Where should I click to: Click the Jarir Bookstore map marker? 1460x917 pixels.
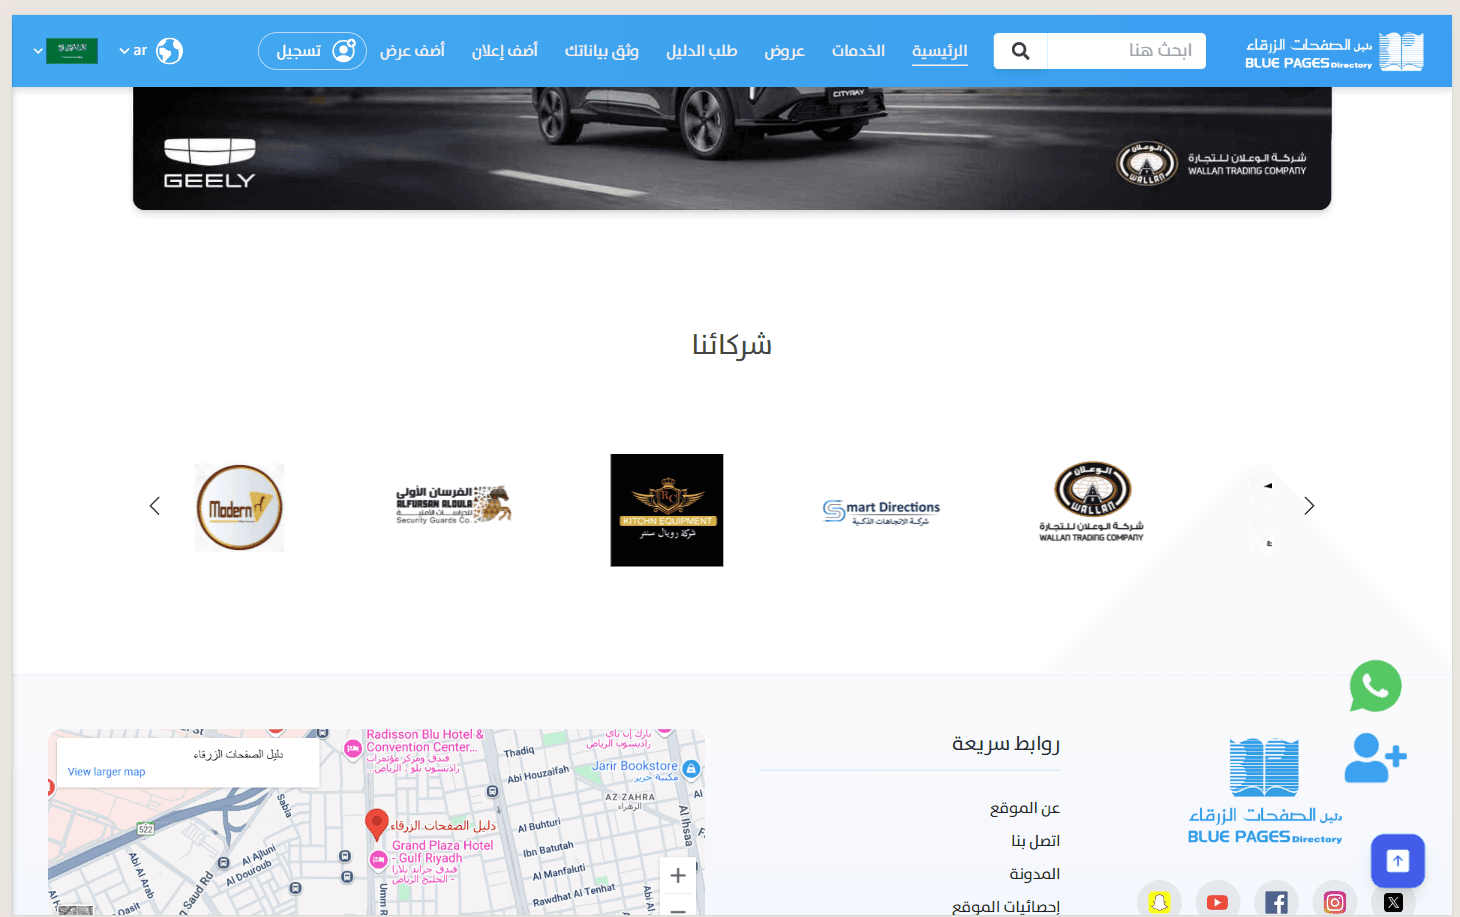pos(691,769)
